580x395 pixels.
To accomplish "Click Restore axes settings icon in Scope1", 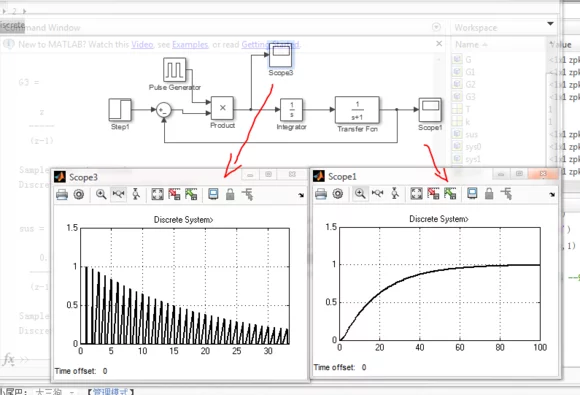I will pyautogui.click(x=450, y=194).
